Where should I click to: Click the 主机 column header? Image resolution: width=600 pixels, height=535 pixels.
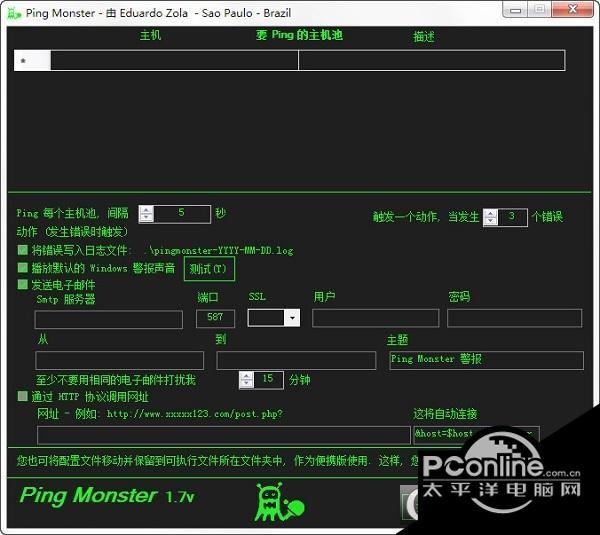click(x=150, y=36)
